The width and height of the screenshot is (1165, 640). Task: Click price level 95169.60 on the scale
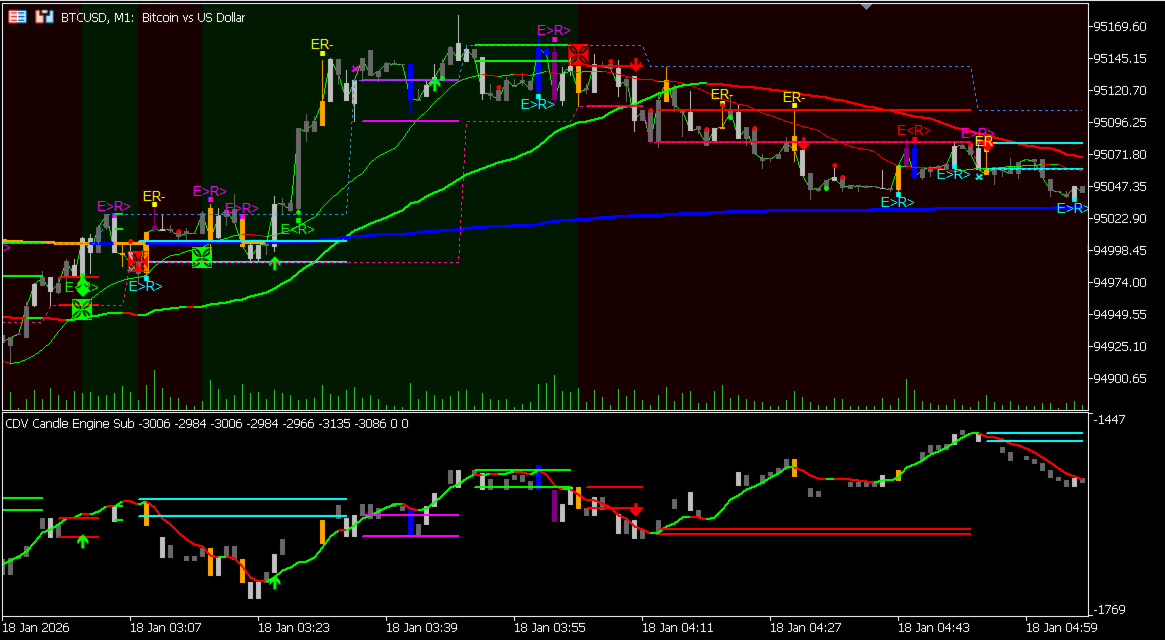click(1120, 27)
